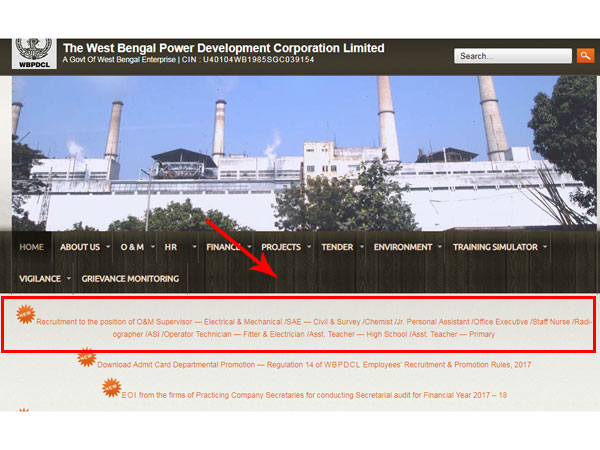Expand the VIGILANCE dropdown arrow
Viewport: 600px width, 450px height.
[x=69, y=278]
